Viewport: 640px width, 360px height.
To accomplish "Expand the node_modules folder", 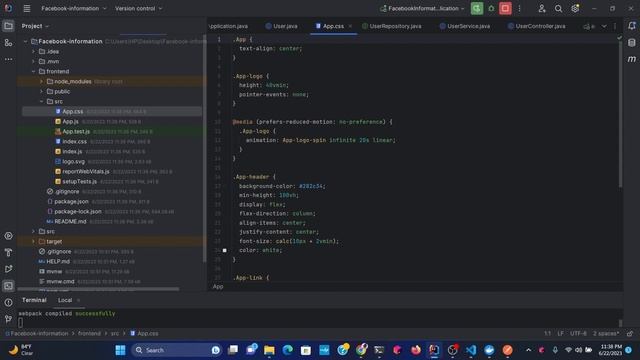I will (x=42, y=82).
